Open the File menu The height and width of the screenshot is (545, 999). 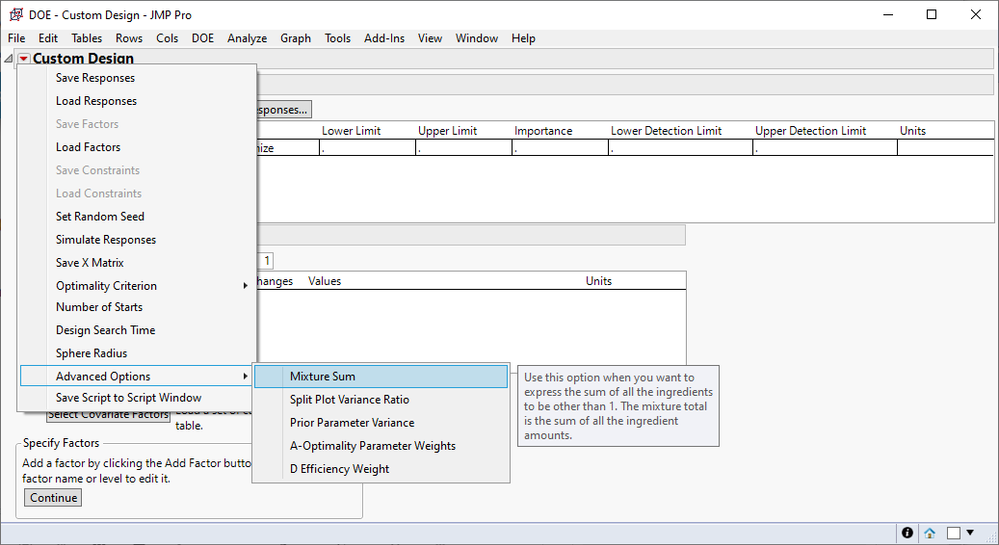click(x=17, y=38)
